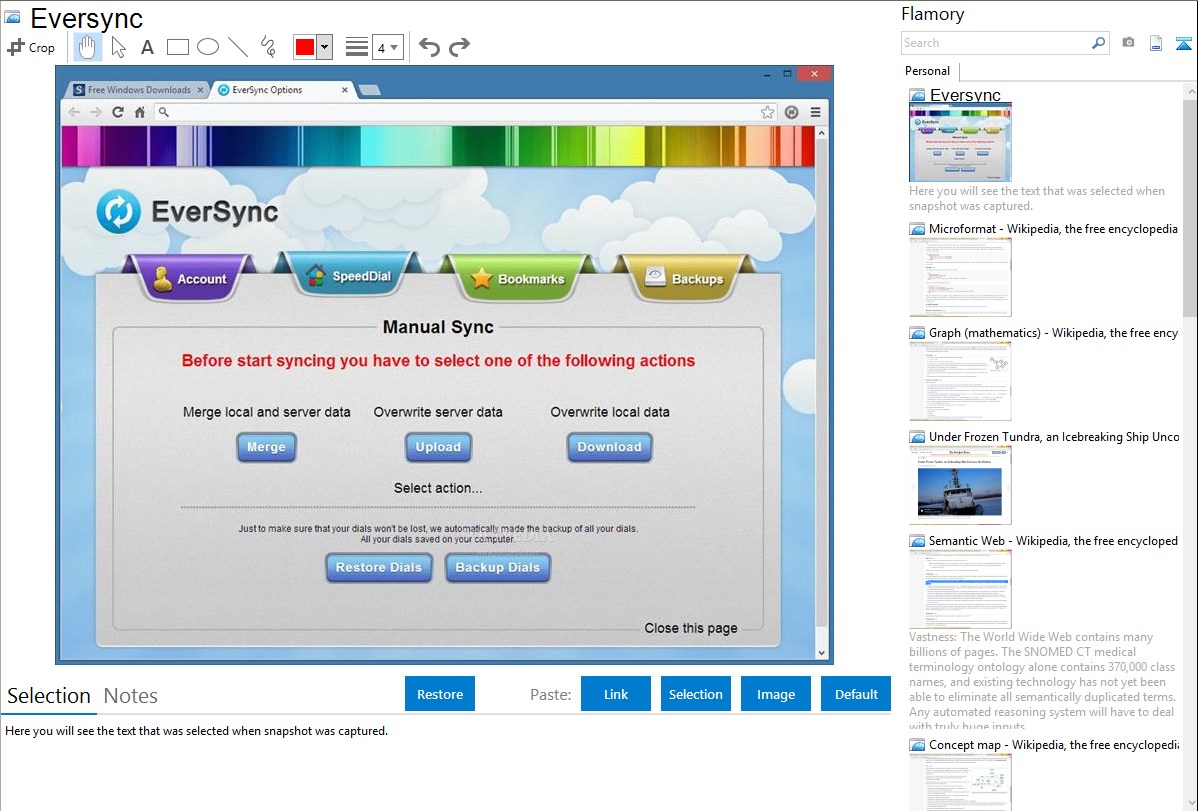This screenshot has height=811, width=1198.
Task: Activate the hand pan tool
Action: click(x=87, y=47)
